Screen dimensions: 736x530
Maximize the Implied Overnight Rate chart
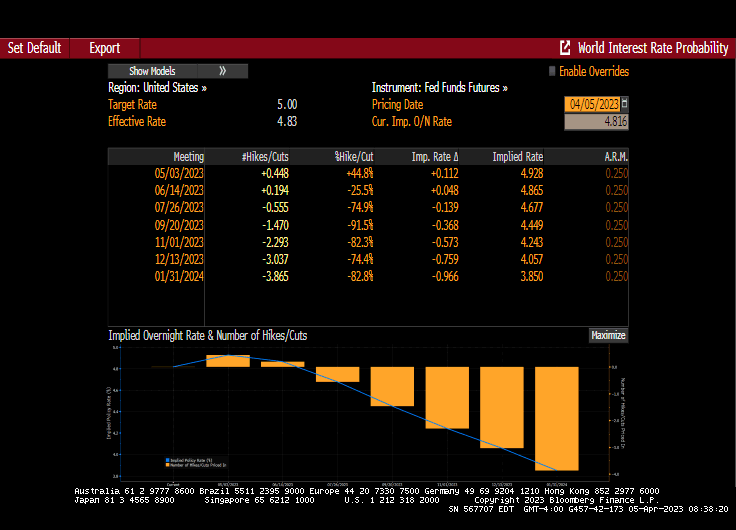pos(607,336)
